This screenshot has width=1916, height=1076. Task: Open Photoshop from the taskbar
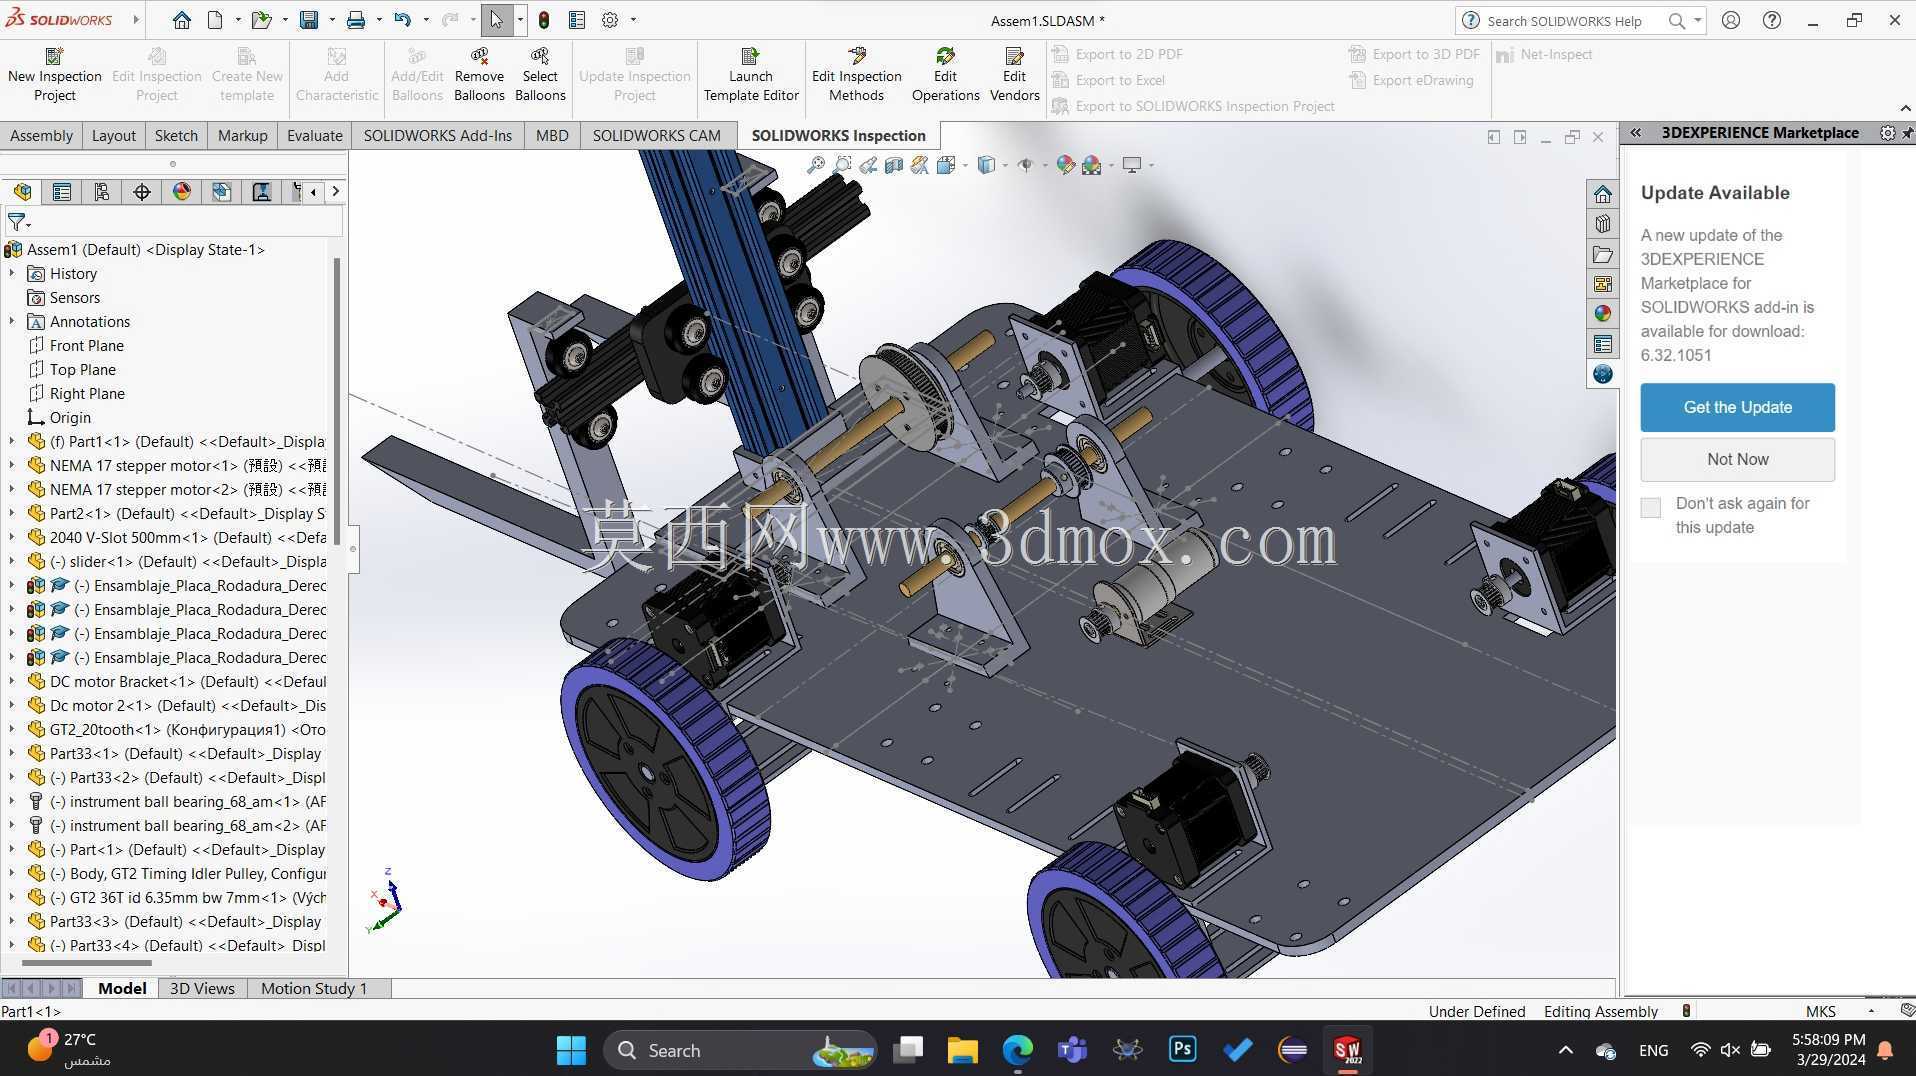(x=1182, y=1049)
